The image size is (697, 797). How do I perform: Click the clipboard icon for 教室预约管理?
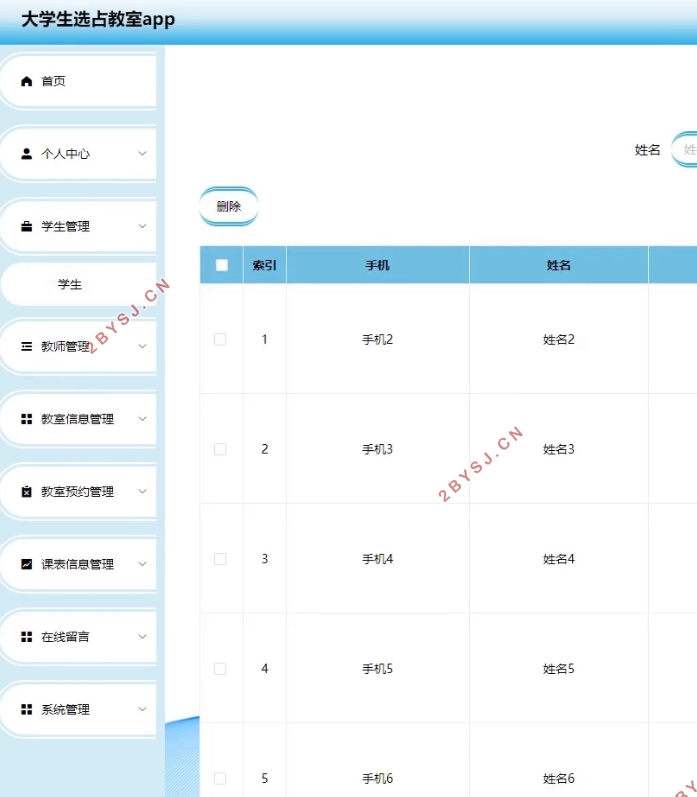click(x=26, y=492)
